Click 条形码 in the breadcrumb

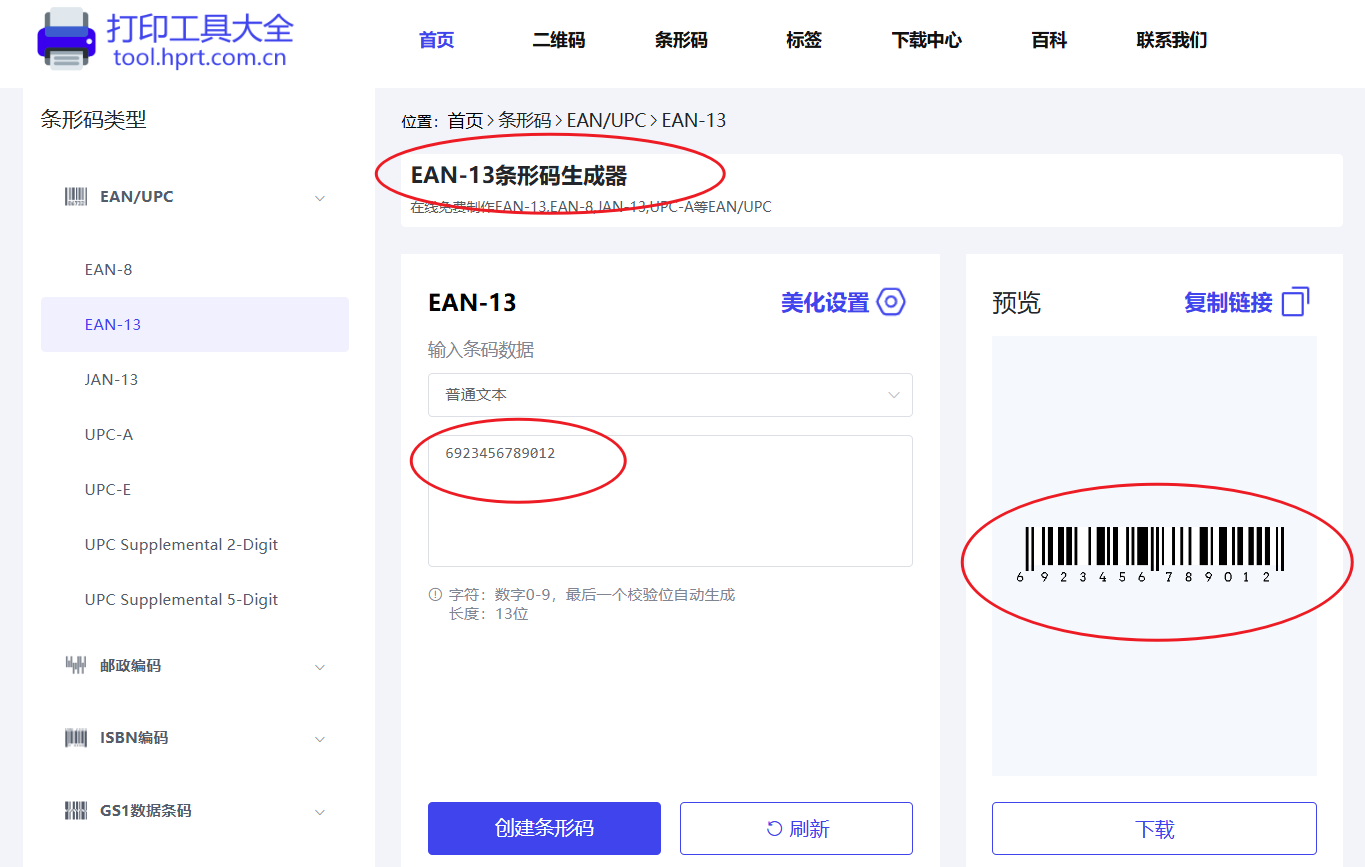coord(525,121)
